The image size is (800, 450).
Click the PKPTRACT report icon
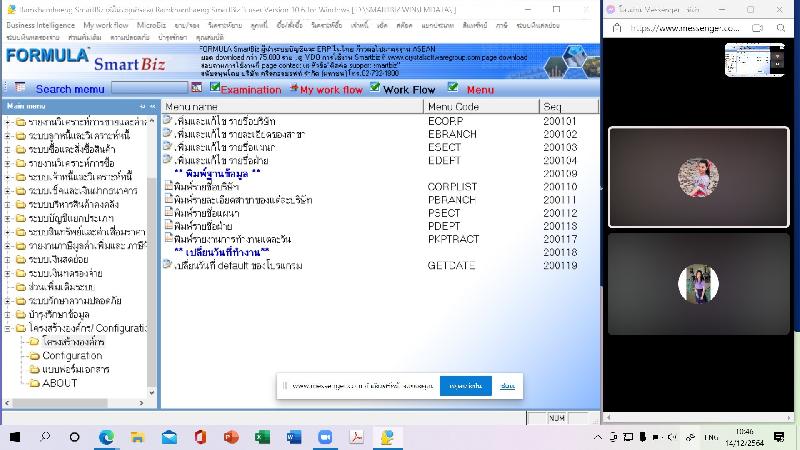coord(167,238)
